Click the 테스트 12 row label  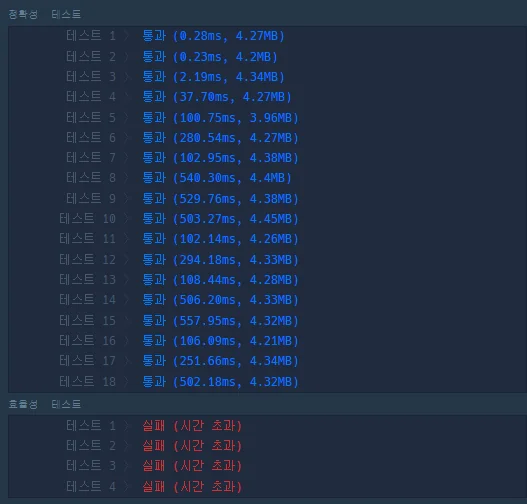point(87,260)
